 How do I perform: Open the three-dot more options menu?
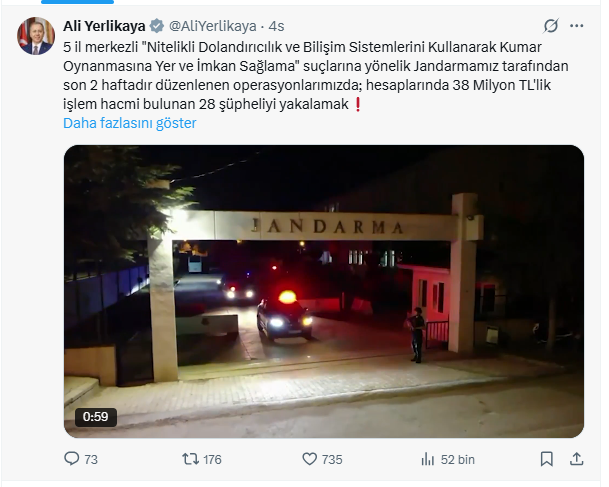tap(576, 26)
